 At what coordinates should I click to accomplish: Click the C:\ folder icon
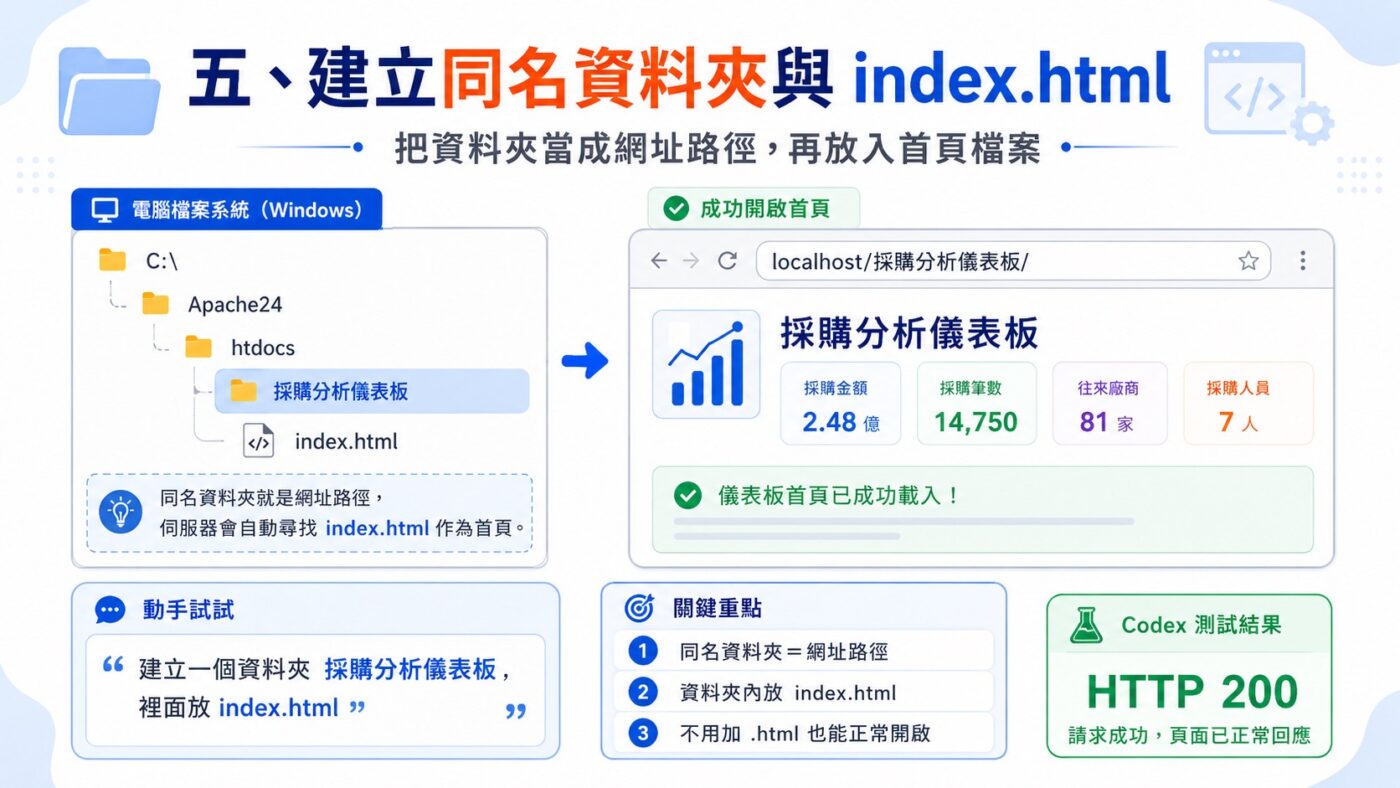click(x=112, y=261)
